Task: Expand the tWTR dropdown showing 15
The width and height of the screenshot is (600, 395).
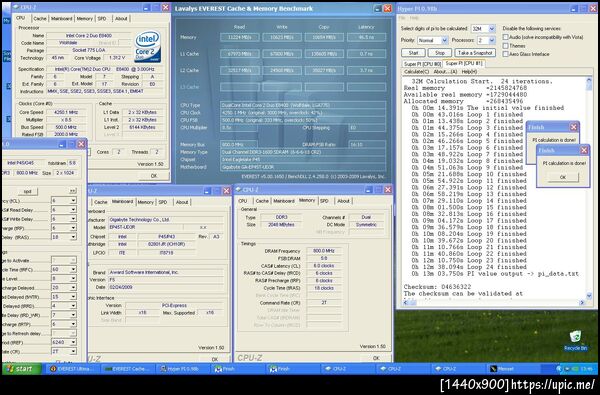Action: (73, 297)
